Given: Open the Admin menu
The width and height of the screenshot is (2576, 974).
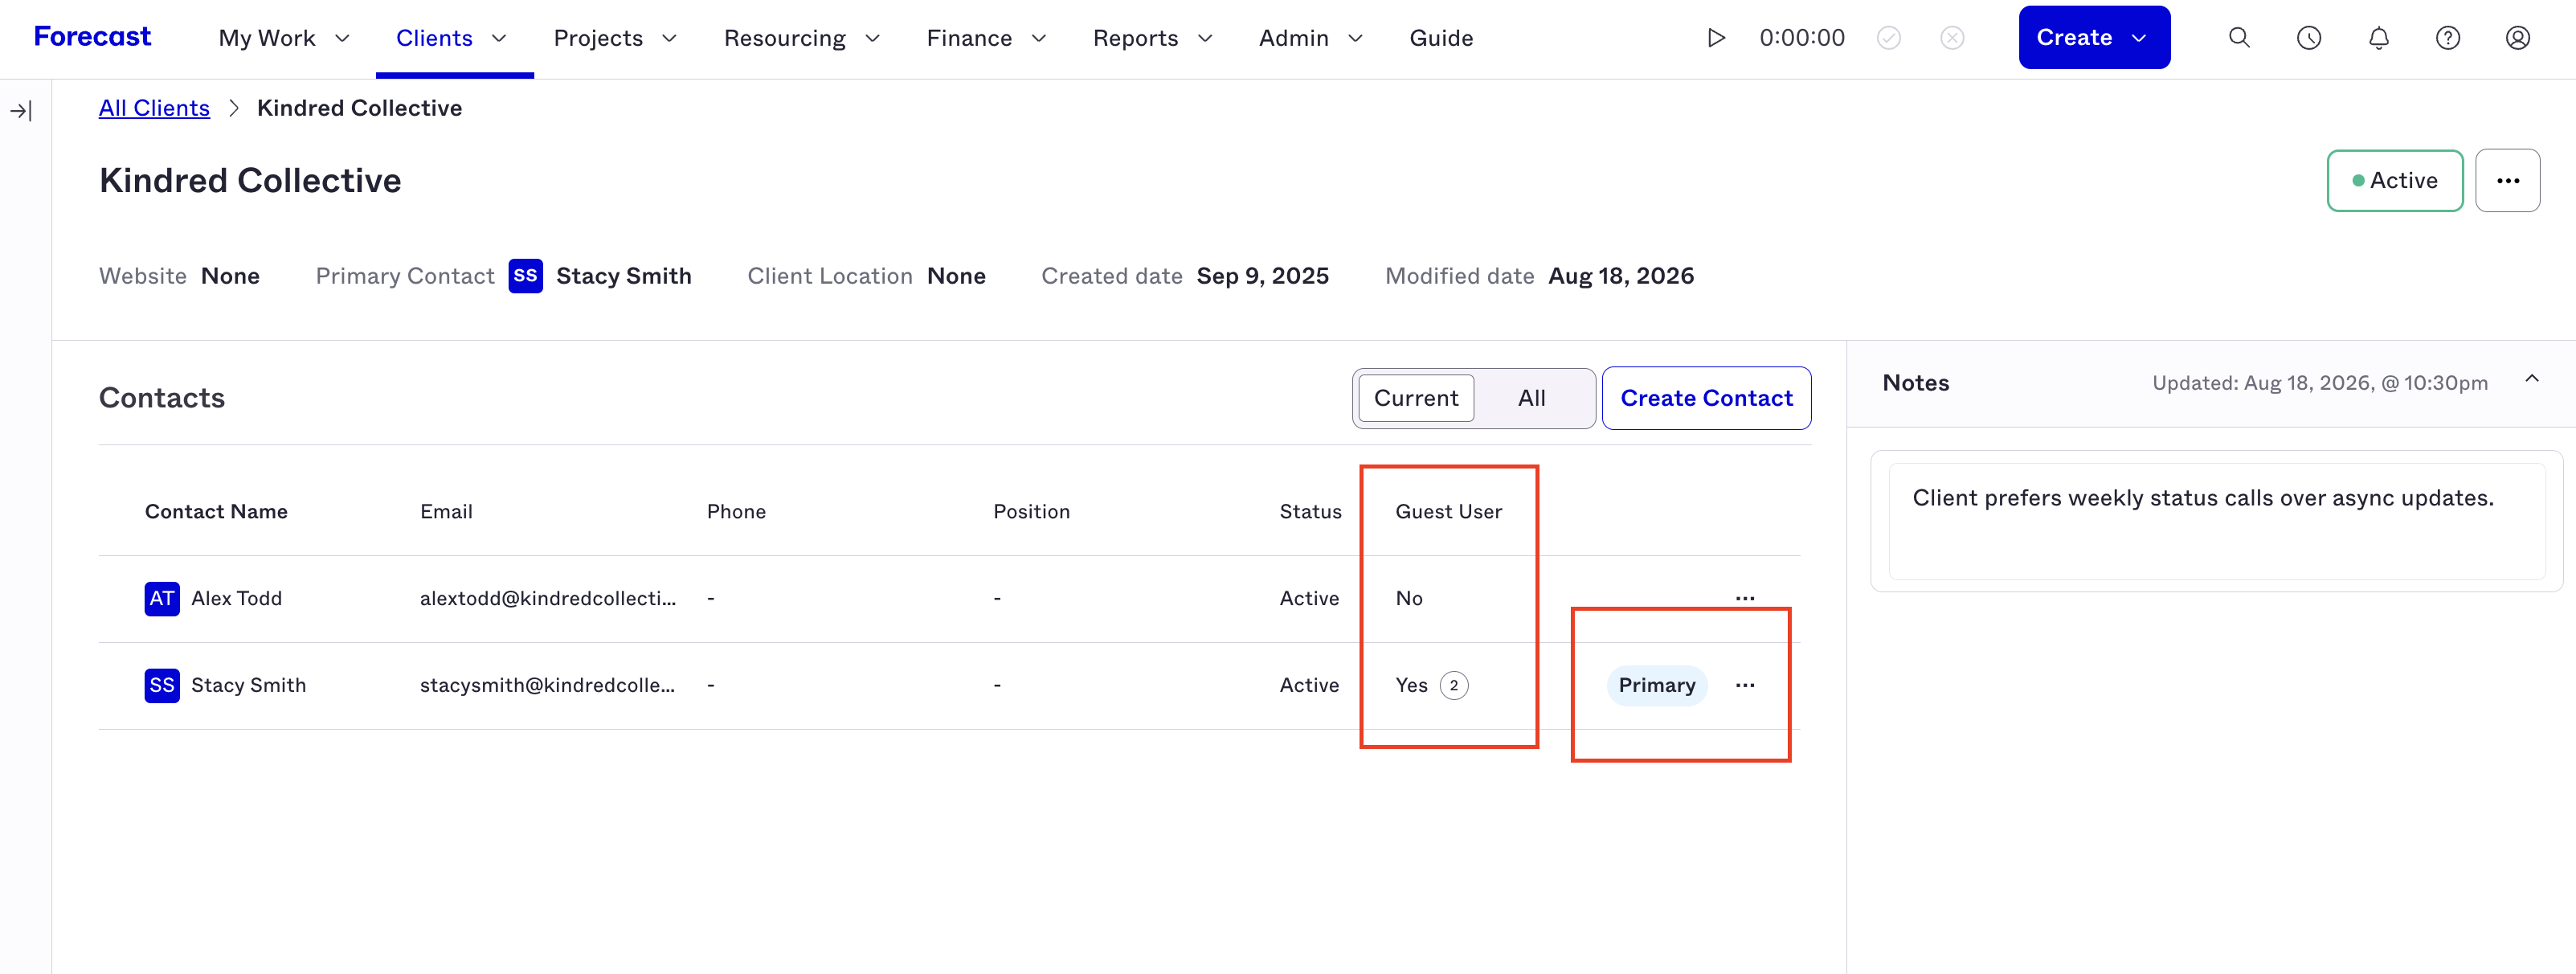Looking at the screenshot, I should point(1311,38).
